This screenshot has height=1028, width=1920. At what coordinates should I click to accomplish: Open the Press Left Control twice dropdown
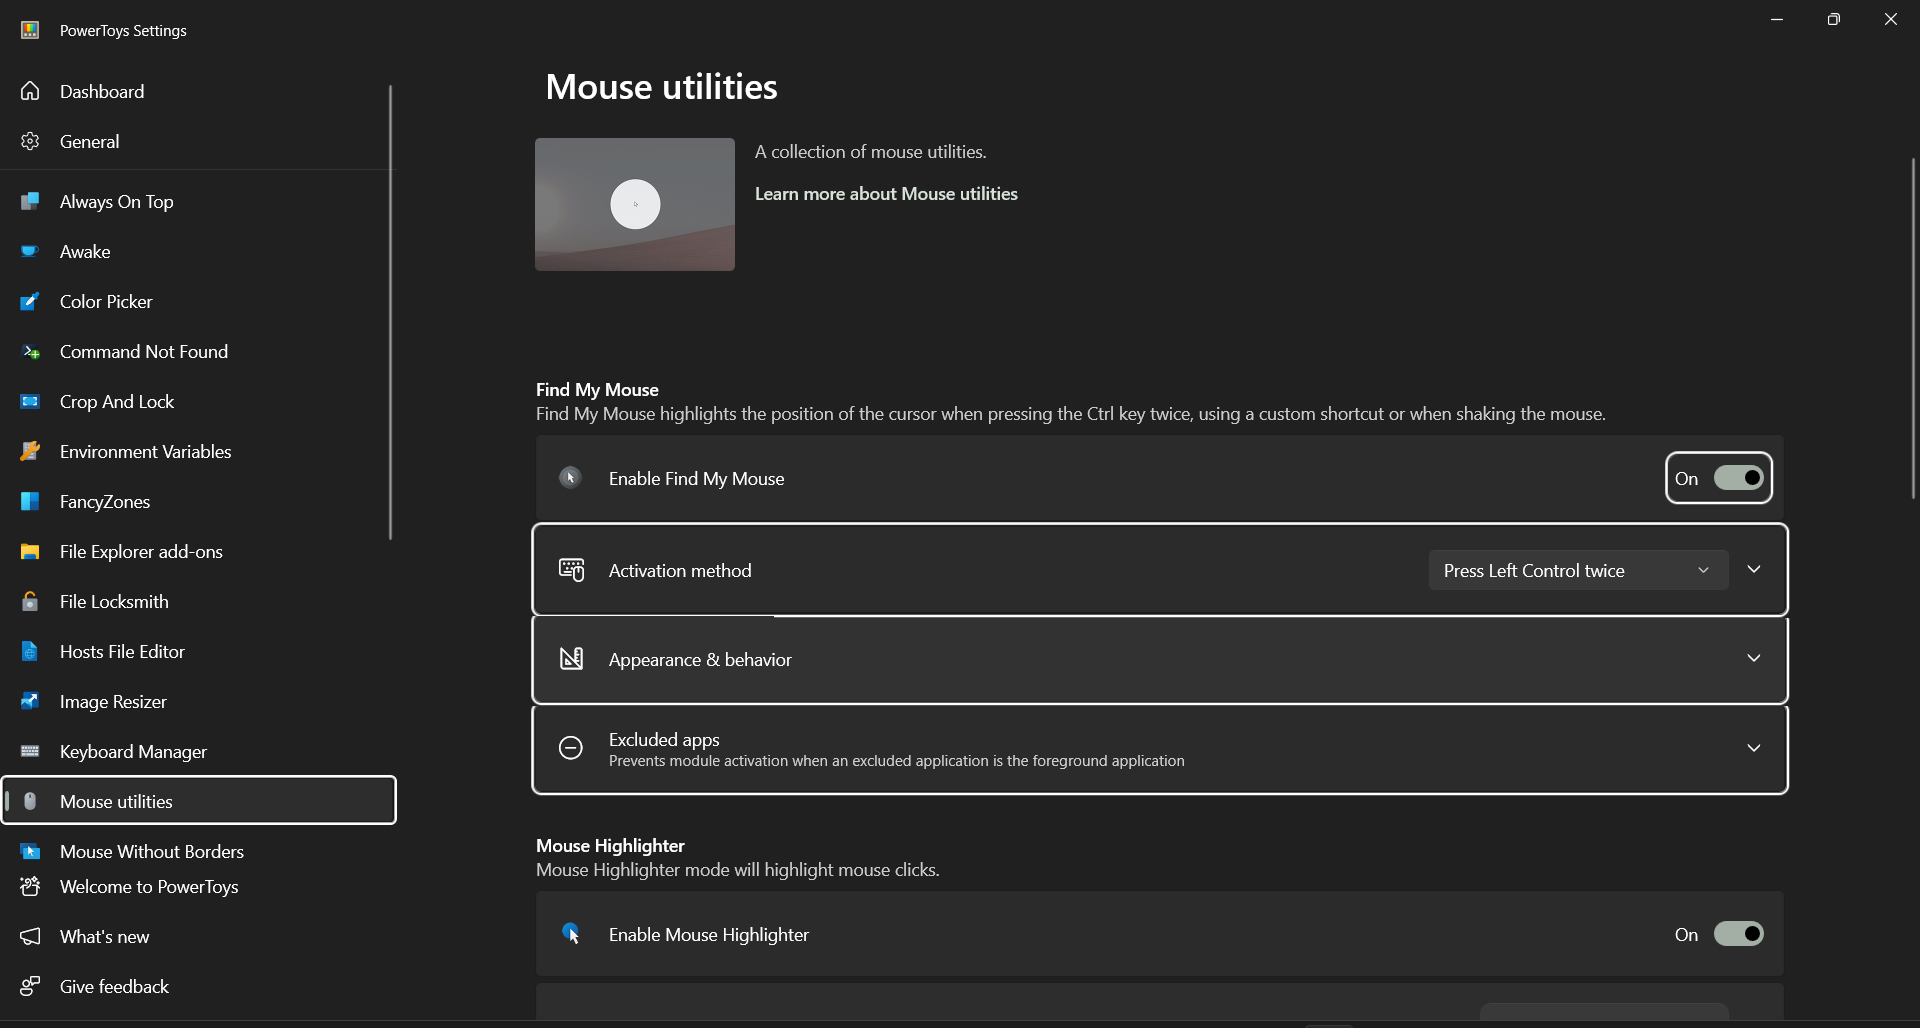pos(1577,570)
